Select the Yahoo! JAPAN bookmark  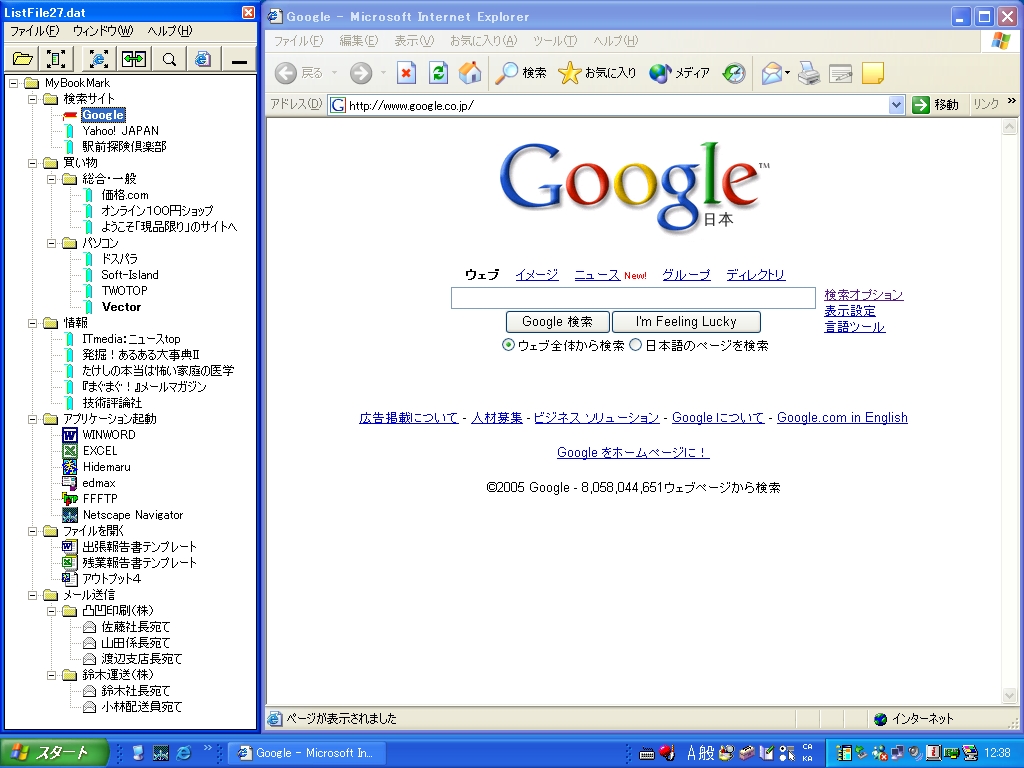120,131
